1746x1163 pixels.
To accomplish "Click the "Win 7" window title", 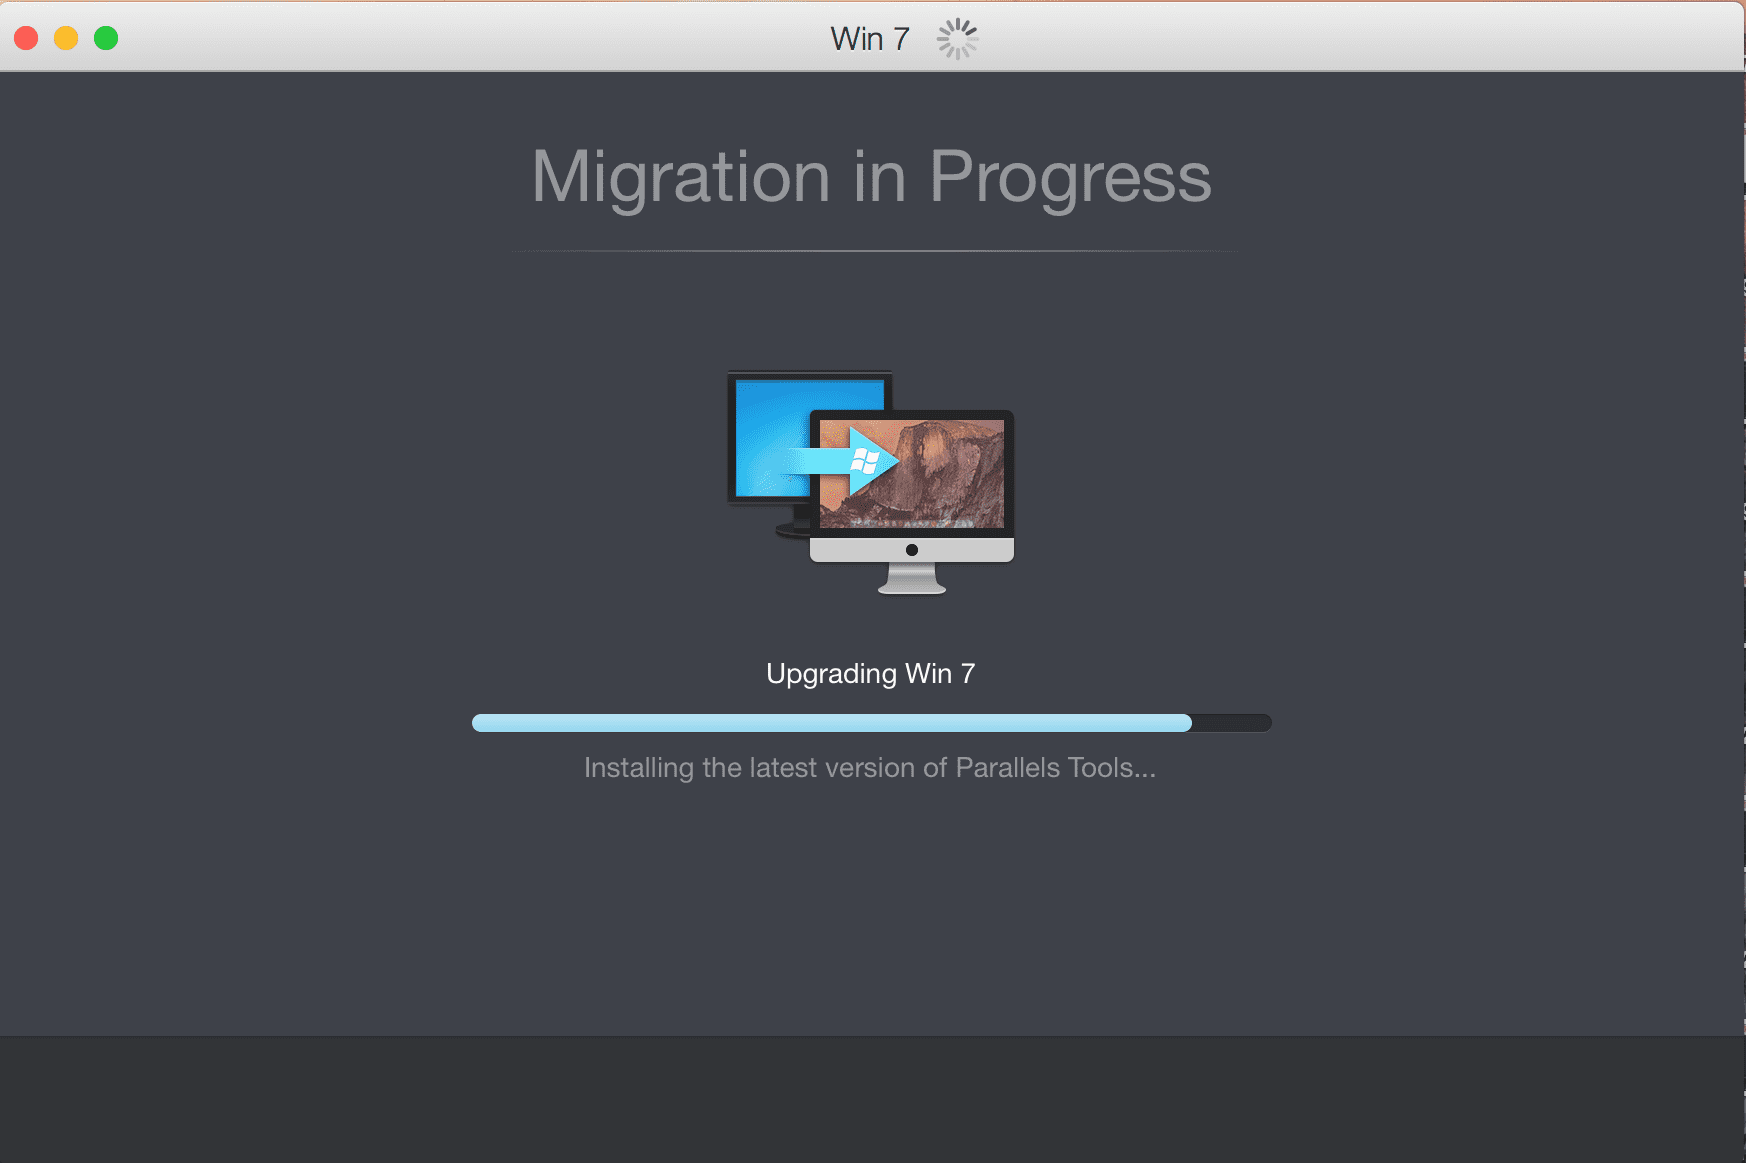I will pyautogui.click(x=870, y=39).
